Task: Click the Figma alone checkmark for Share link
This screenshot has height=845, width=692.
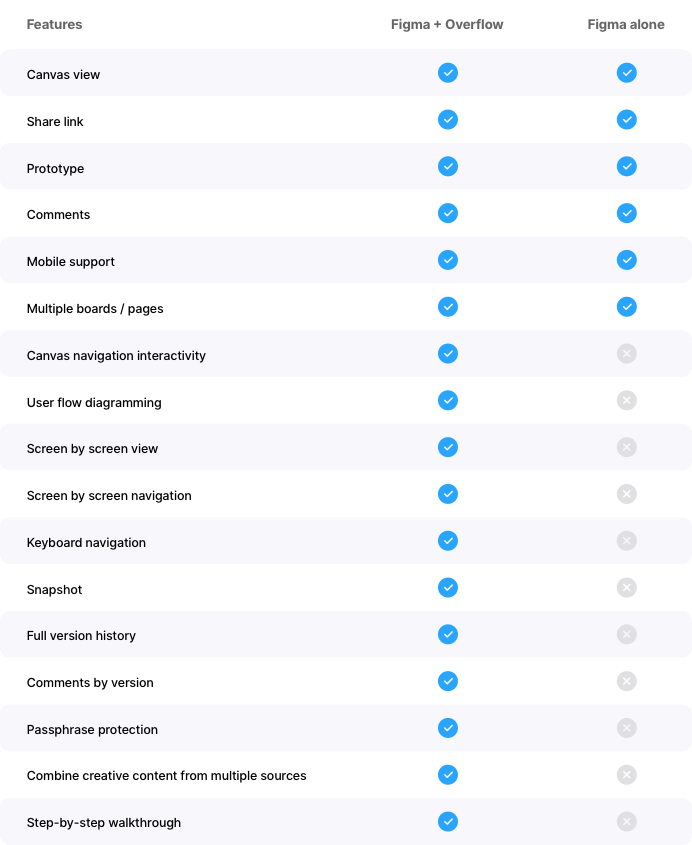Action: coord(627,120)
